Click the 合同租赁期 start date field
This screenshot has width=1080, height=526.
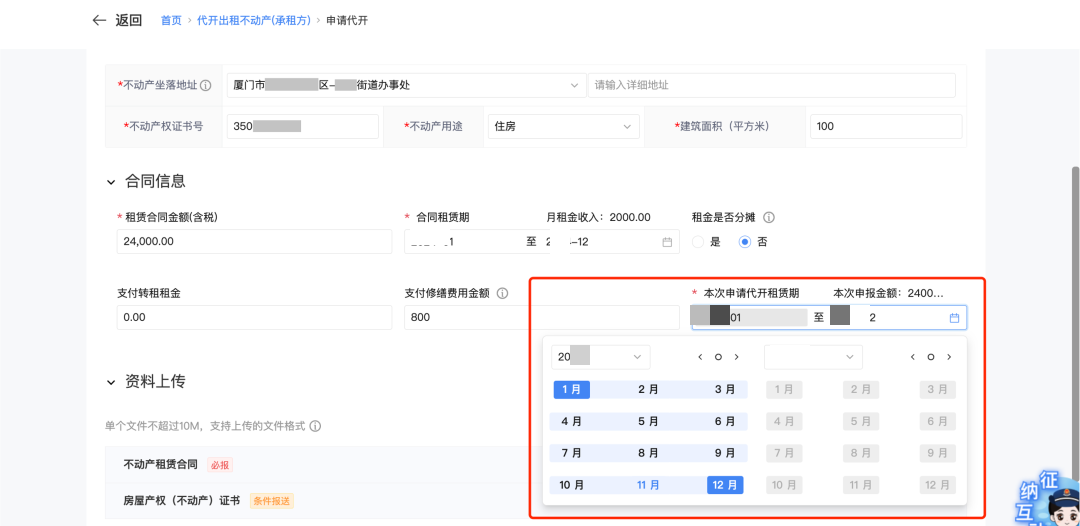coord(463,242)
